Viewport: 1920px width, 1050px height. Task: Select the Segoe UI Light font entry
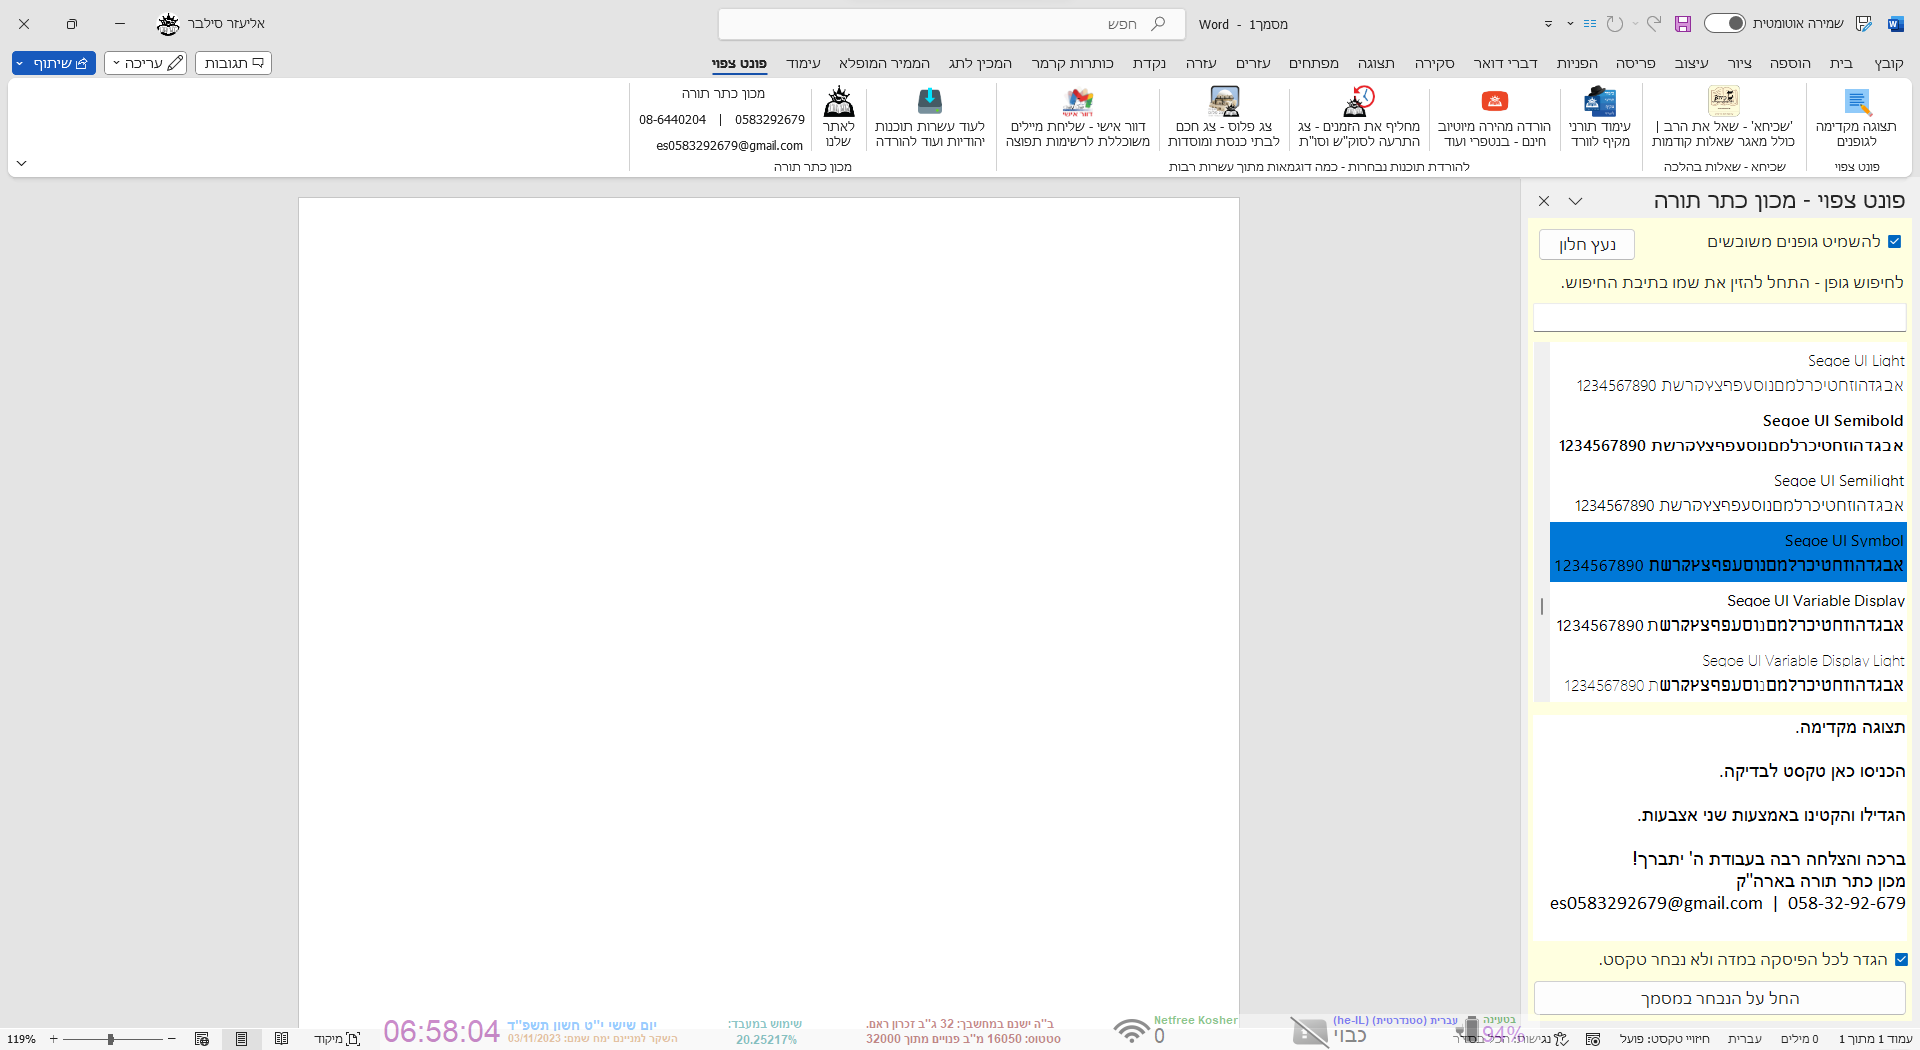pos(1728,372)
